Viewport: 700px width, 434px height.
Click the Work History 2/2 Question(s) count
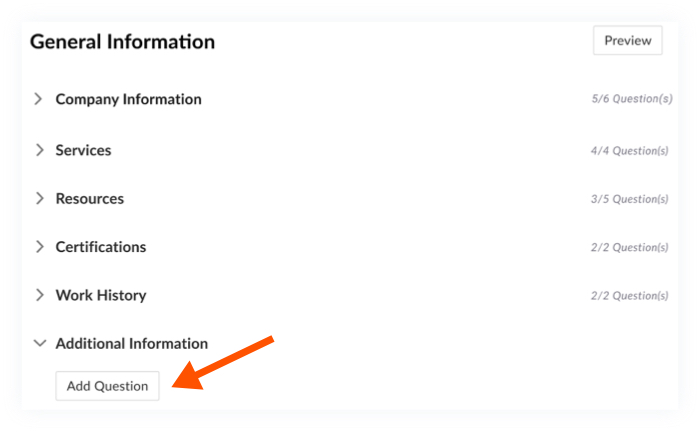point(629,296)
